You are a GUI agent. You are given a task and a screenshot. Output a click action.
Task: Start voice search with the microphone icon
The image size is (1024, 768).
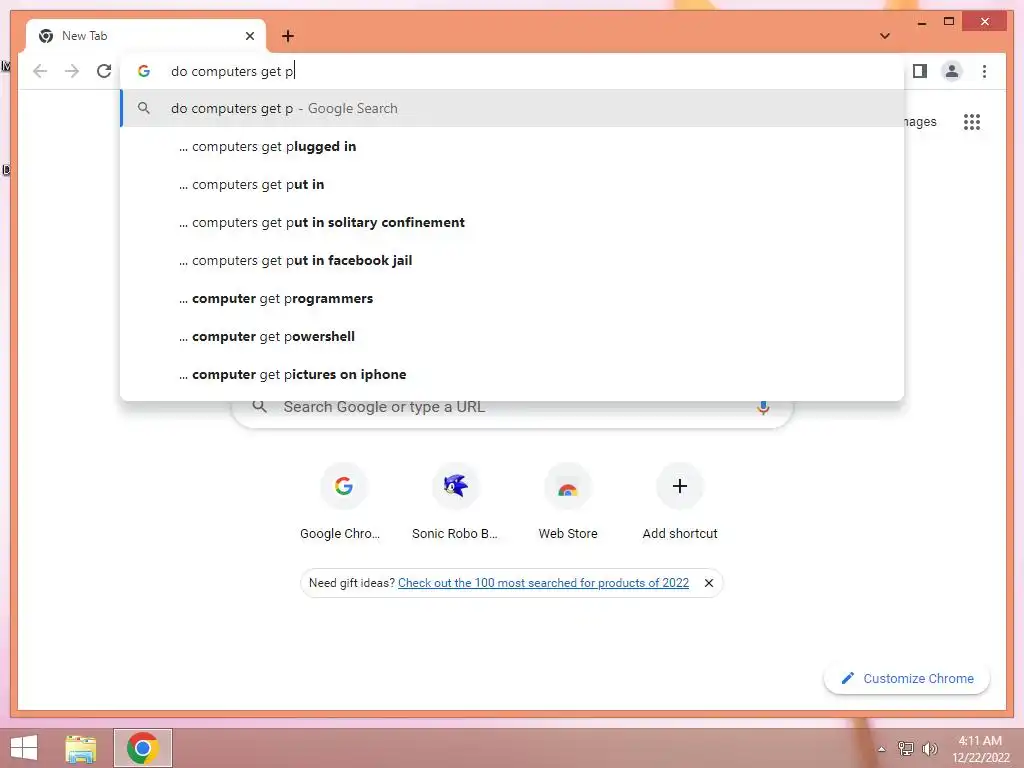[x=762, y=408]
